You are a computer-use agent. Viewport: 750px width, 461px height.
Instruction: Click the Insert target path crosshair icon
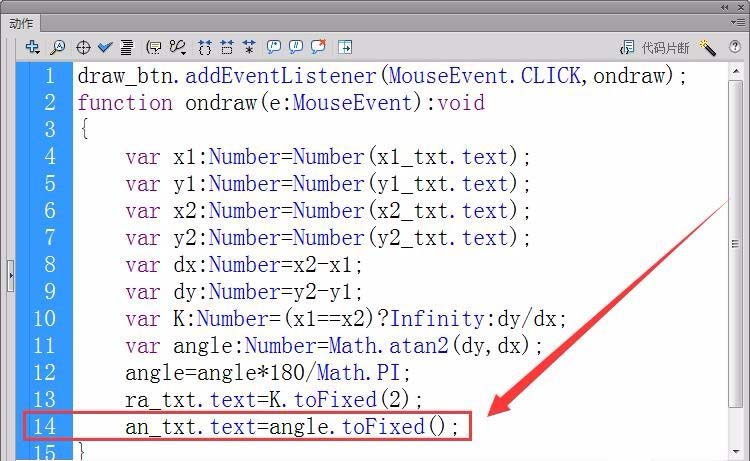[83, 47]
